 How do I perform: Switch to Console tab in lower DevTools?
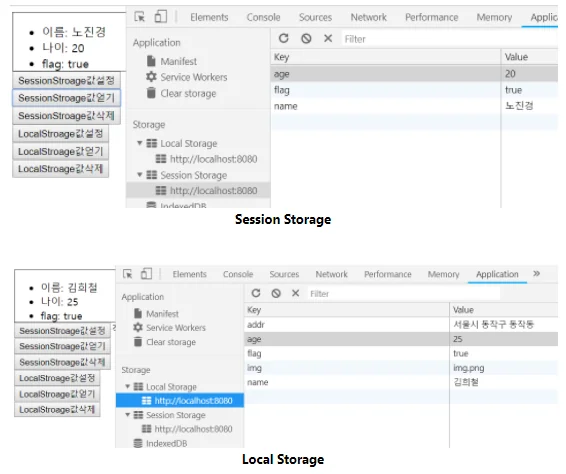pyautogui.click(x=238, y=274)
